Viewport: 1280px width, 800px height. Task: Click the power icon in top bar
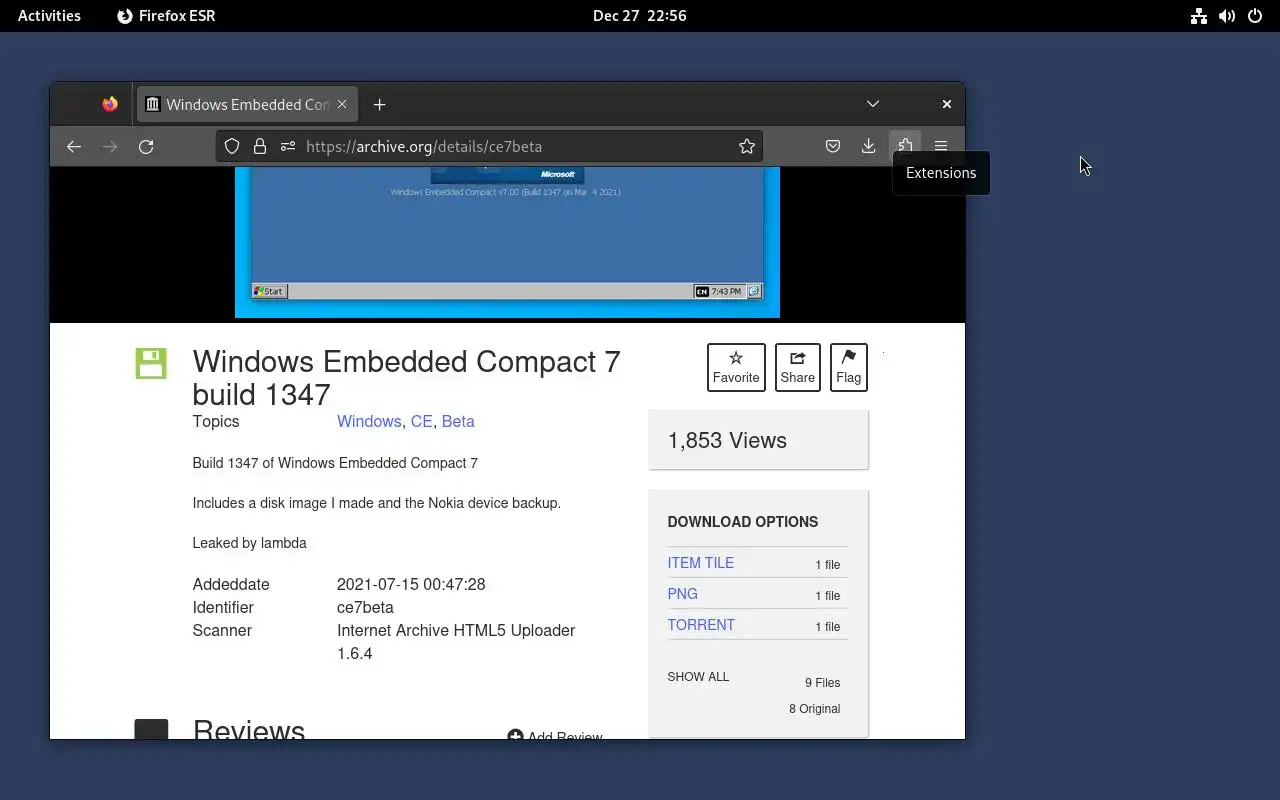tap(1255, 15)
